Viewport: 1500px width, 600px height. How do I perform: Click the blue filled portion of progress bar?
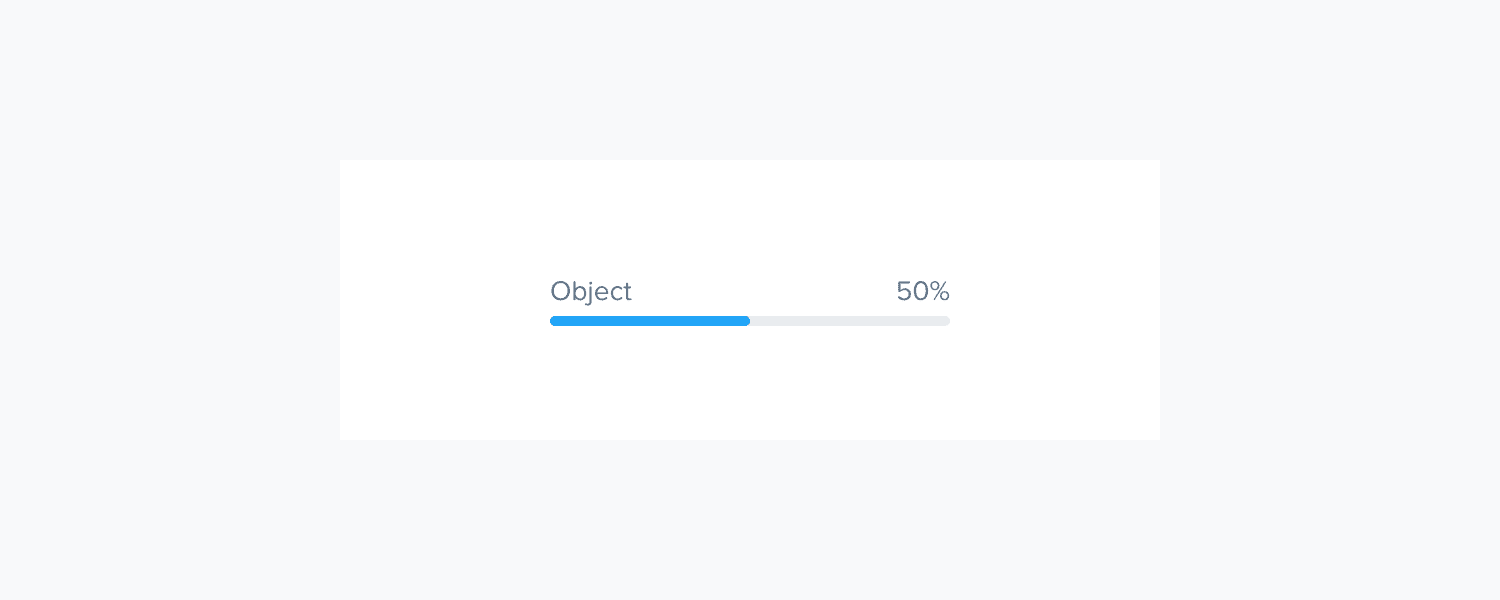pos(650,321)
